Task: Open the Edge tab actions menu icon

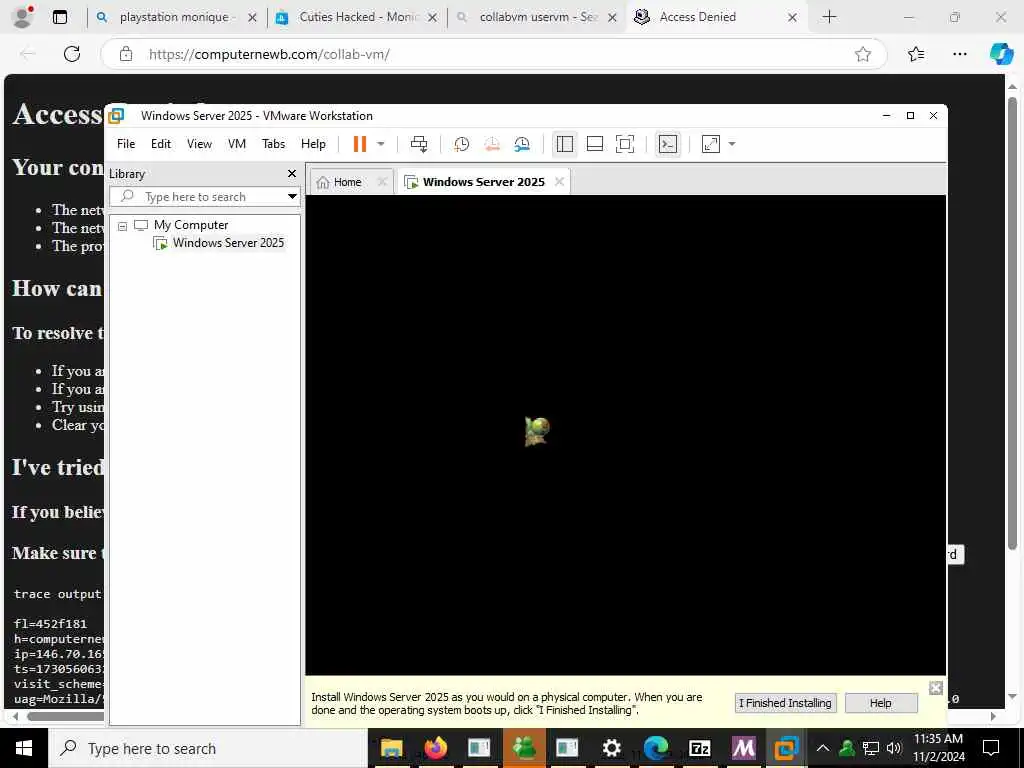Action: 59,17
